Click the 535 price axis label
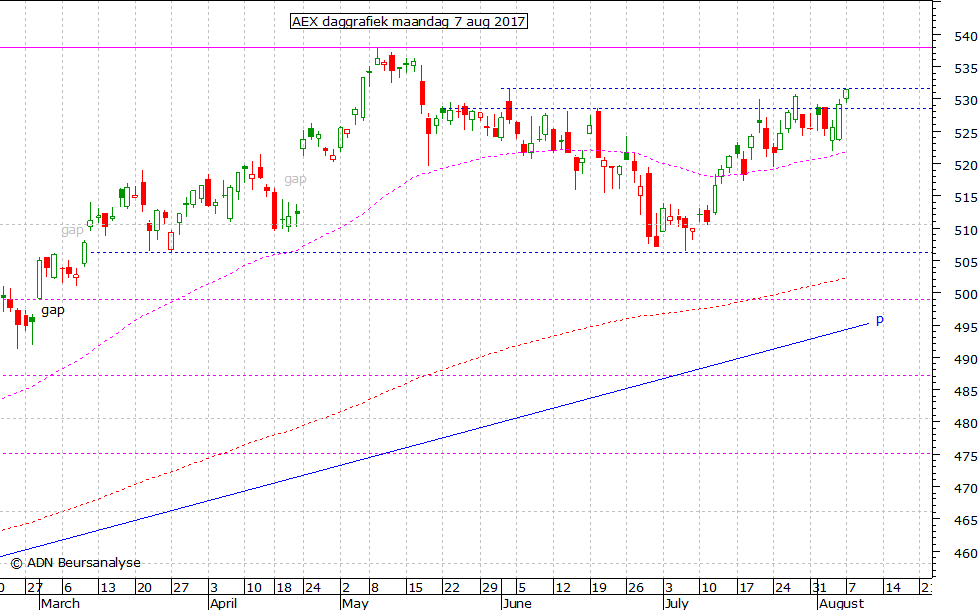 966,68
